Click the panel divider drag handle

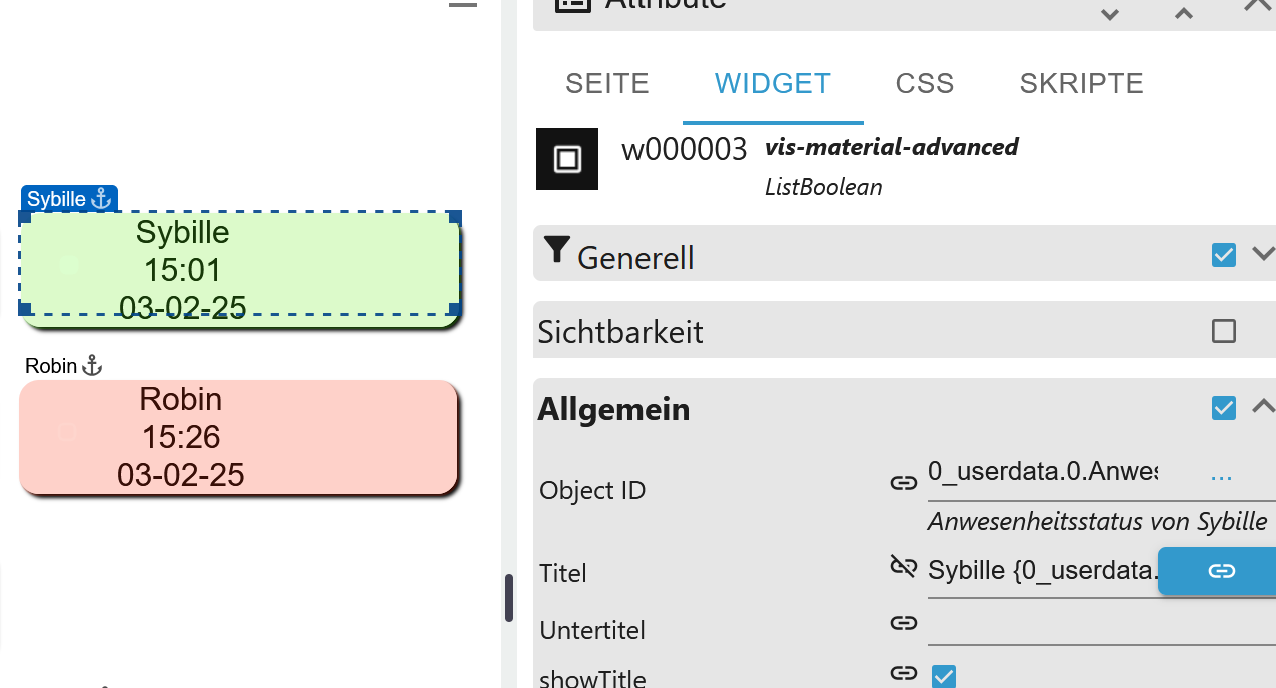(x=509, y=598)
